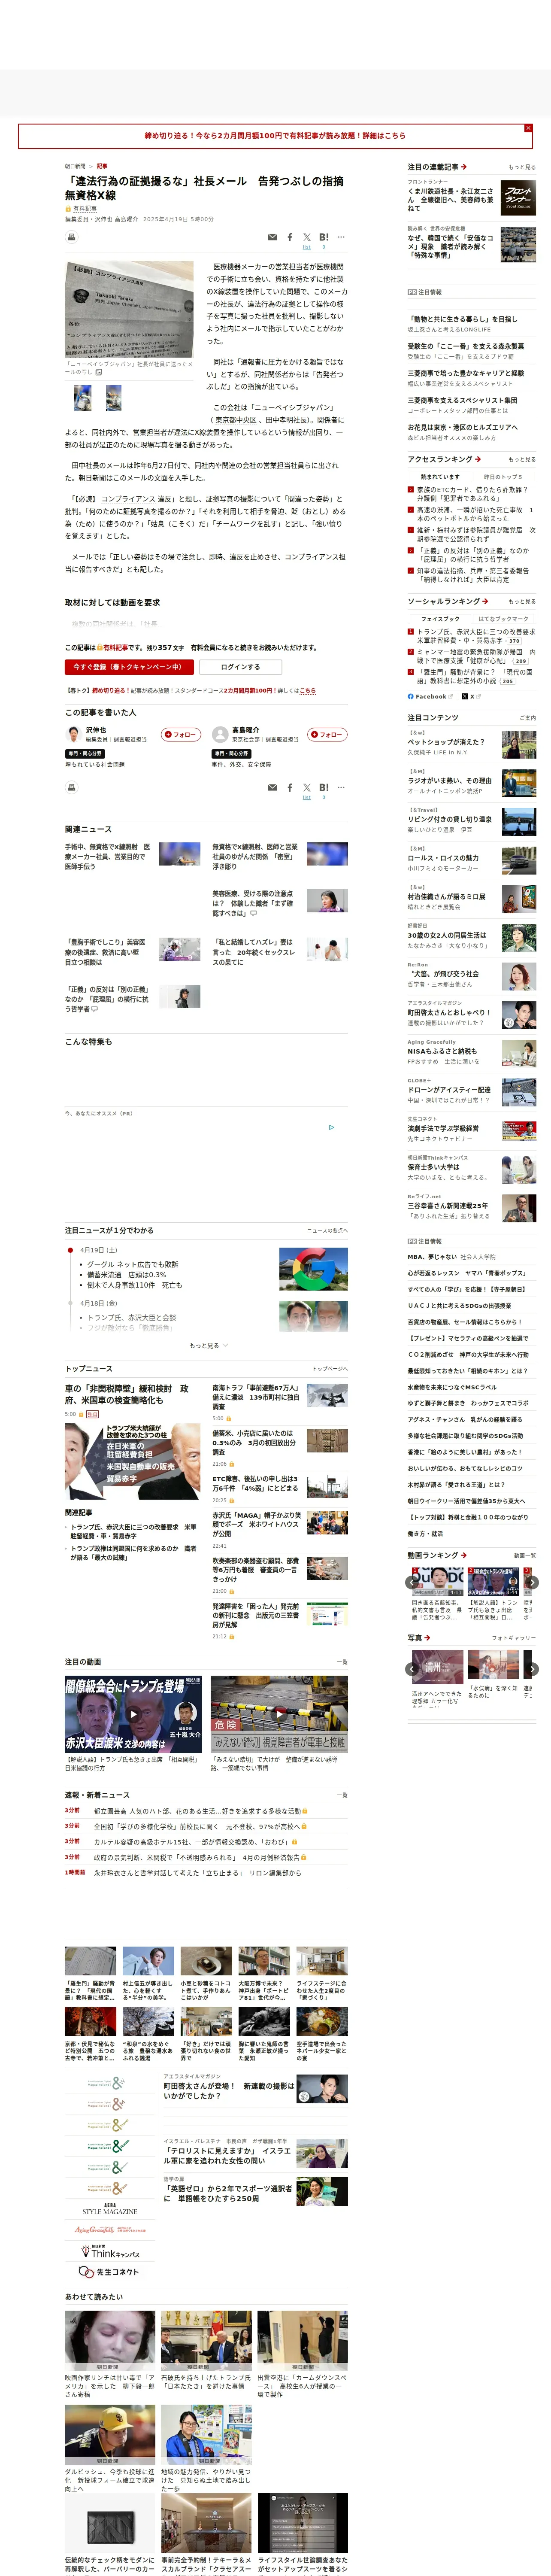Open 朝日新聞 breadcrumb link
Image resolution: width=551 pixels, height=2576 pixels.
pos(75,167)
